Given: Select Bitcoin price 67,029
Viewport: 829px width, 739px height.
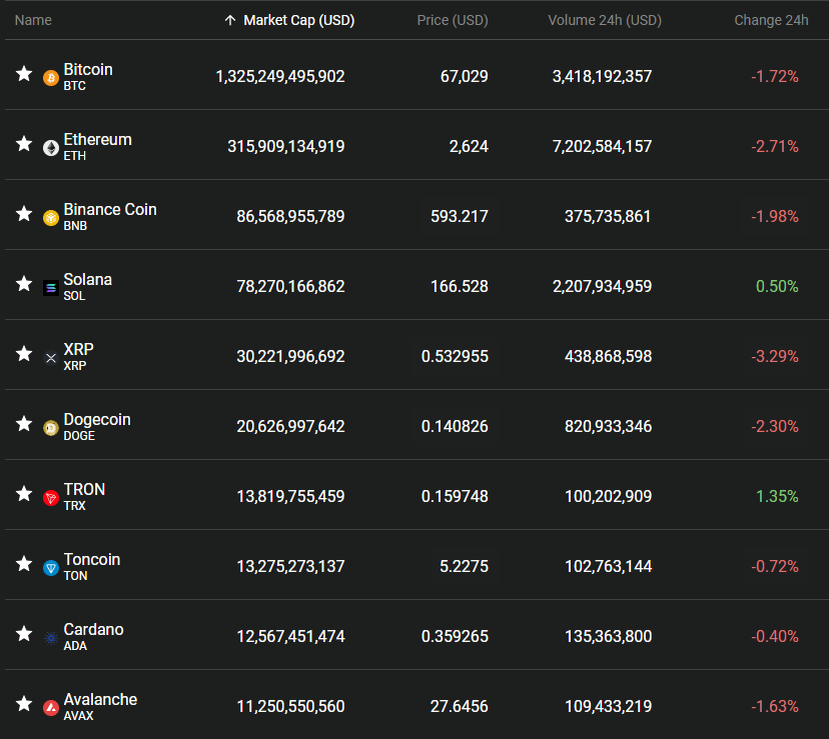Looking at the screenshot, I should tap(464, 77).
